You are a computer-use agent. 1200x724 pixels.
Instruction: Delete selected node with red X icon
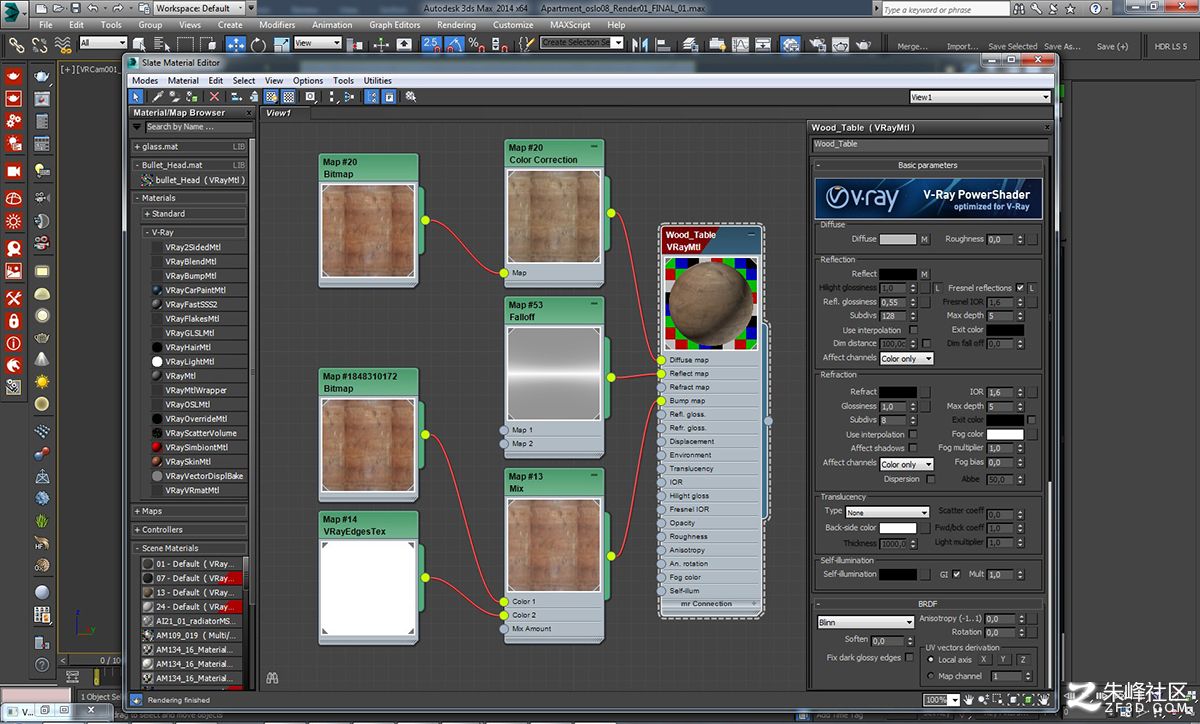(x=214, y=97)
